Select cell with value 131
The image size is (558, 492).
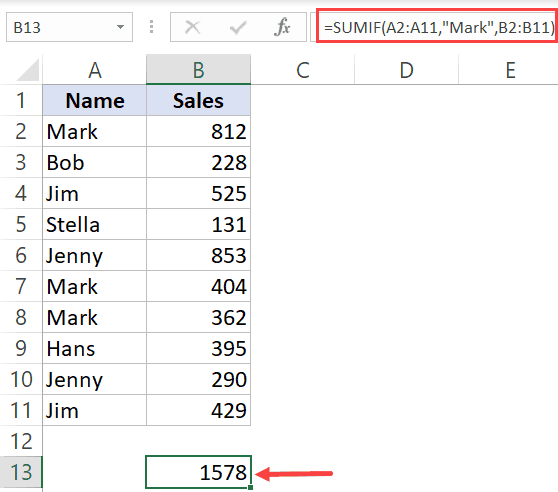click(x=198, y=224)
